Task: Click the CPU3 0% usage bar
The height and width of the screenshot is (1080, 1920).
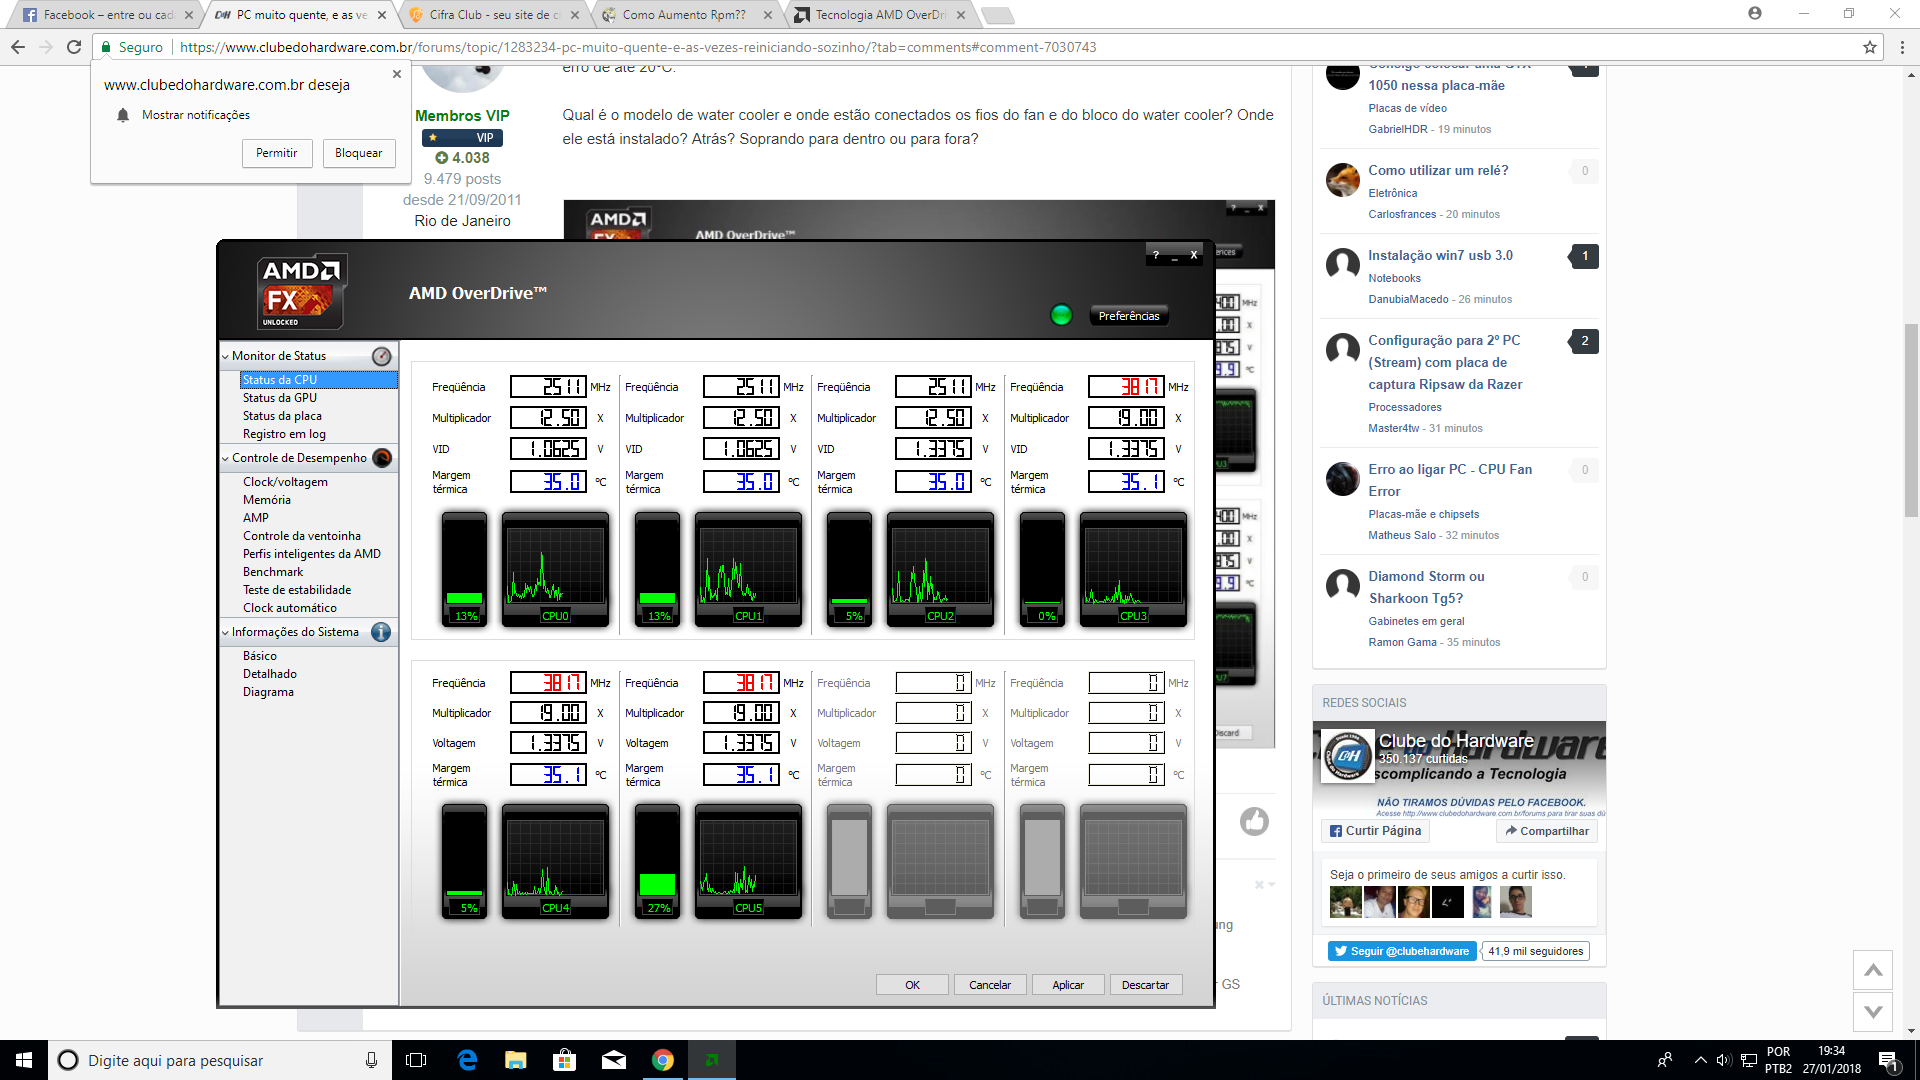Action: click(1042, 569)
